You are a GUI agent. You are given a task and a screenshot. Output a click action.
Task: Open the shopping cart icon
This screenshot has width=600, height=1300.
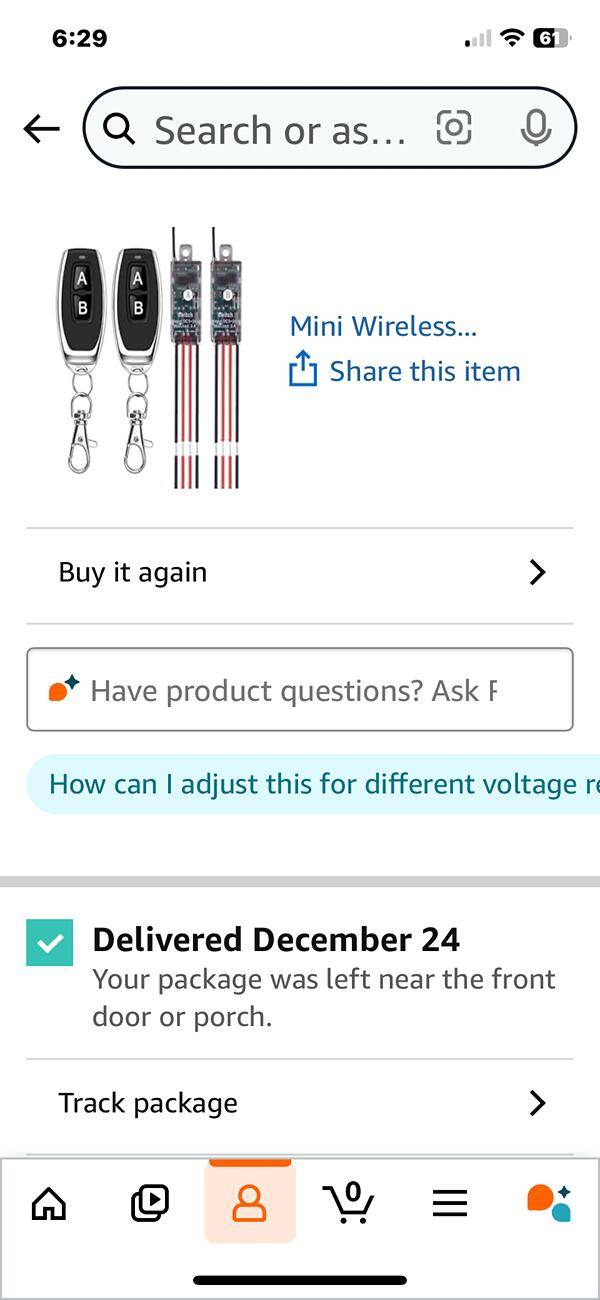(x=349, y=1202)
